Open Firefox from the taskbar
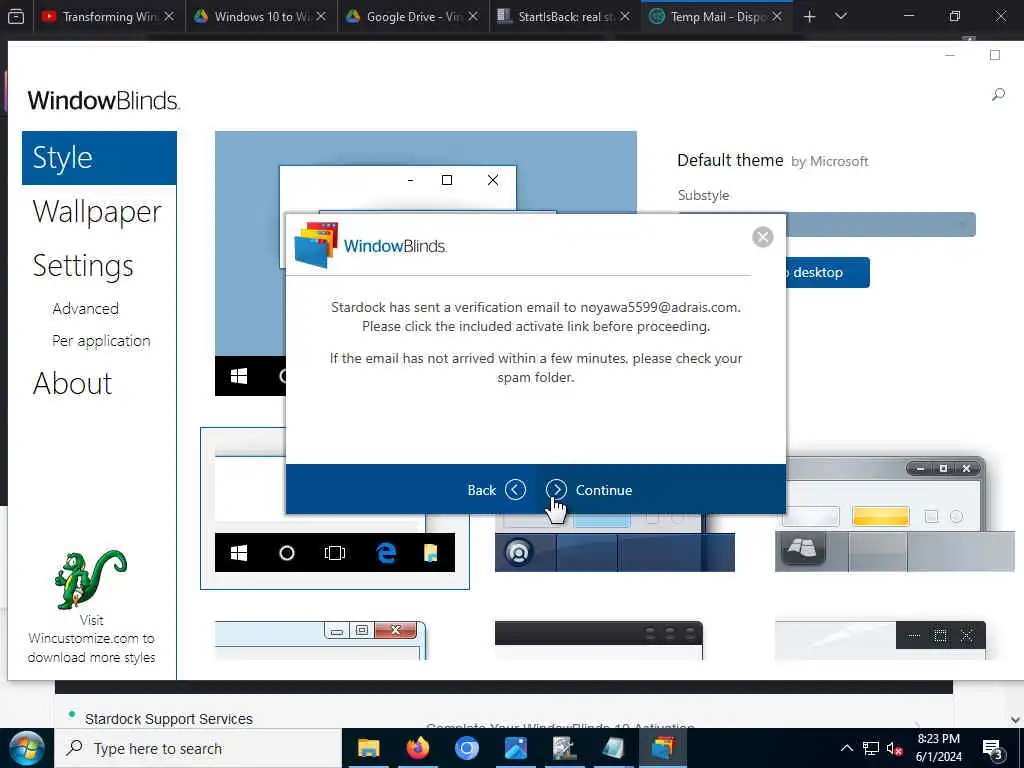The height and width of the screenshot is (768, 1024). (417, 748)
